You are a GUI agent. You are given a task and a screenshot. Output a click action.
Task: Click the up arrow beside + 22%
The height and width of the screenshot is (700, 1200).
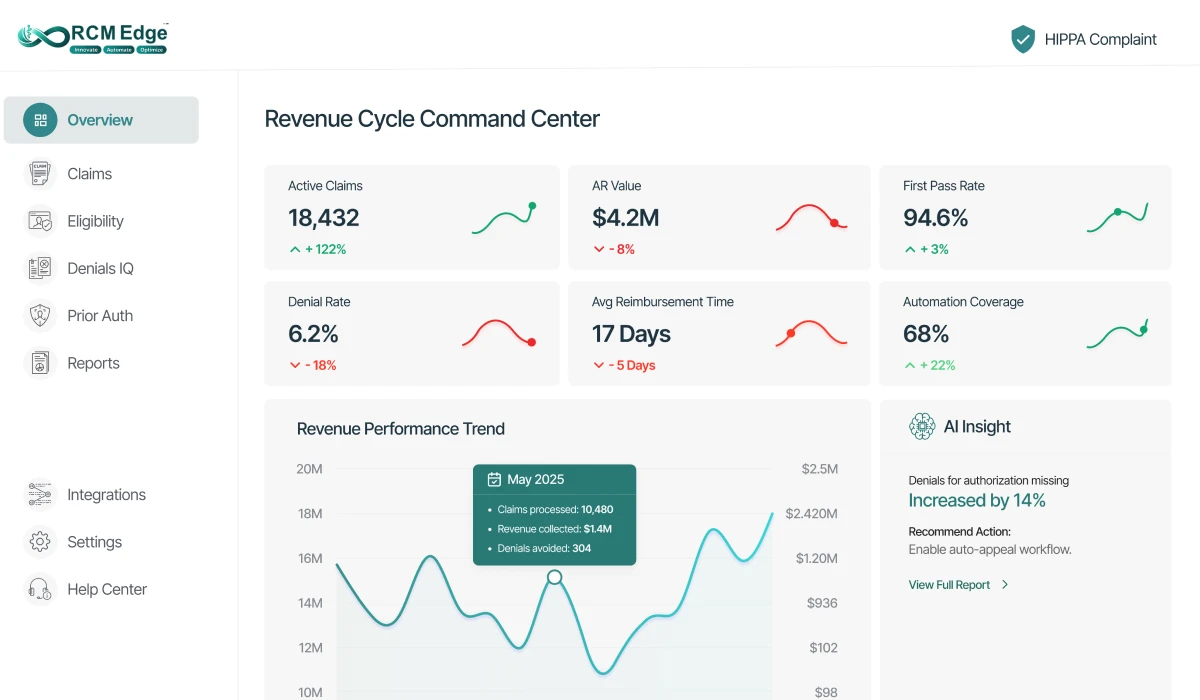909,365
